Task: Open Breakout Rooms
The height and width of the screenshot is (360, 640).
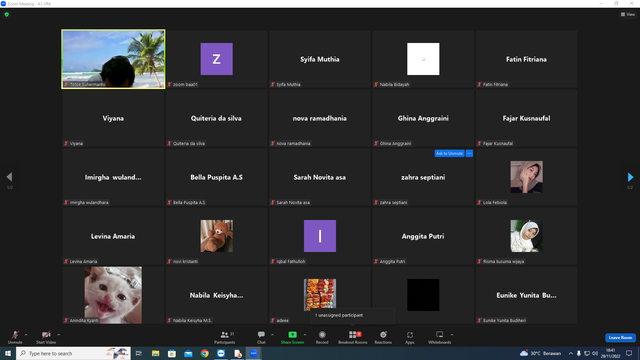Action: pos(353,337)
